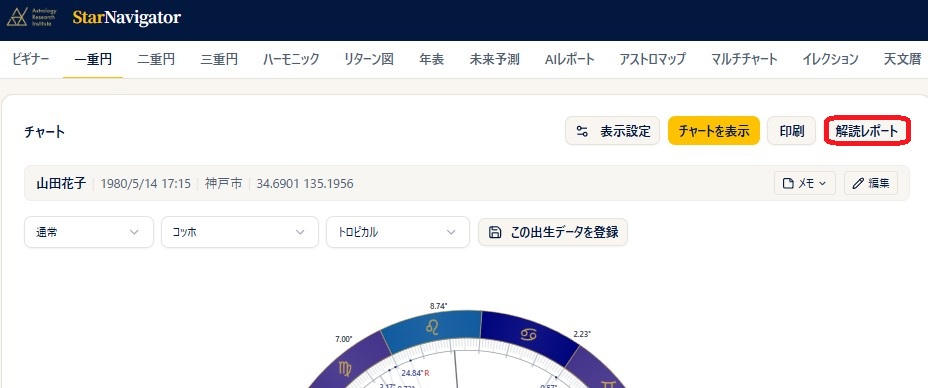Click the pencil icon in 編集
The width and height of the screenshot is (928, 388).
[858, 183]
